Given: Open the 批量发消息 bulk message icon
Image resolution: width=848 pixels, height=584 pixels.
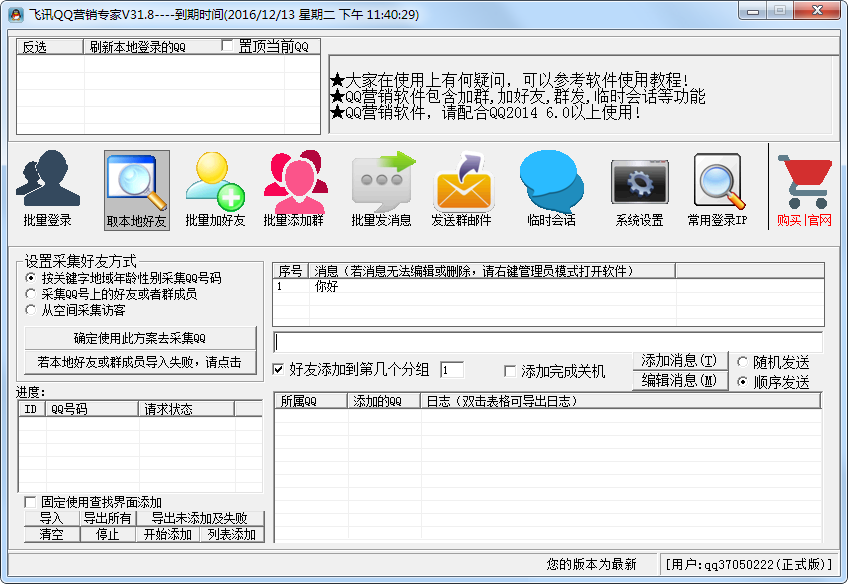Looking at the screenshot, I should [x=382, y=181].
